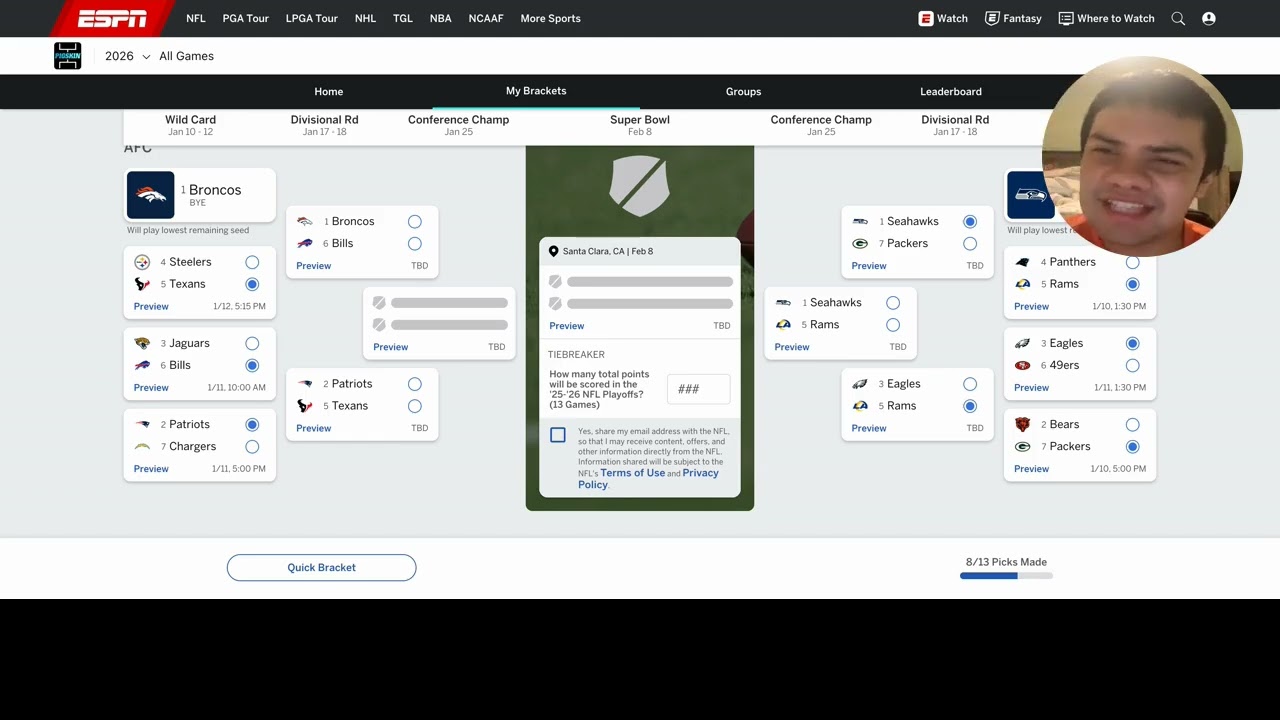
Task: Switch to the My Brackets tab
Action: pos(536,91)
